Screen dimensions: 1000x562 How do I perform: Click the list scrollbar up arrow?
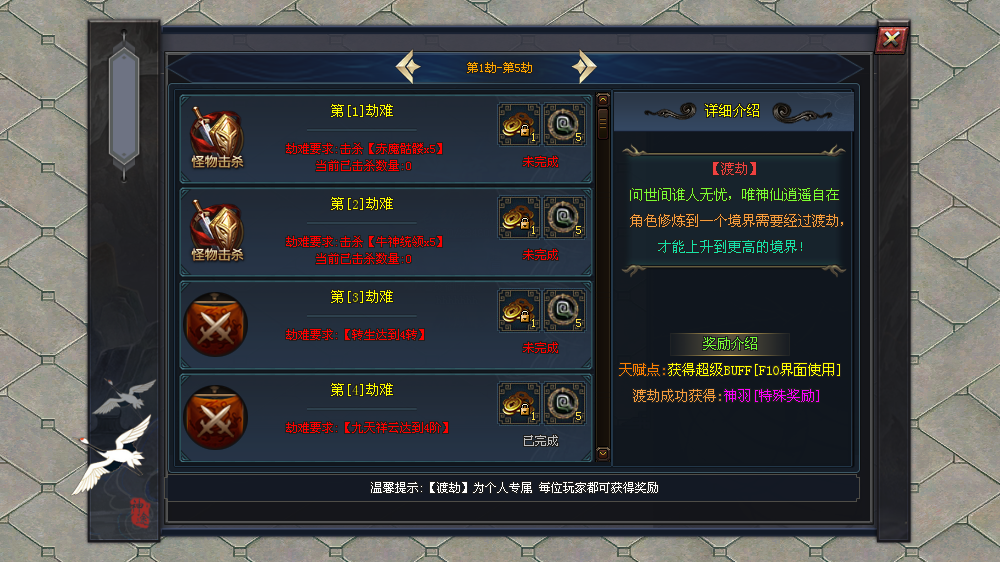click(x=603, y=100)
